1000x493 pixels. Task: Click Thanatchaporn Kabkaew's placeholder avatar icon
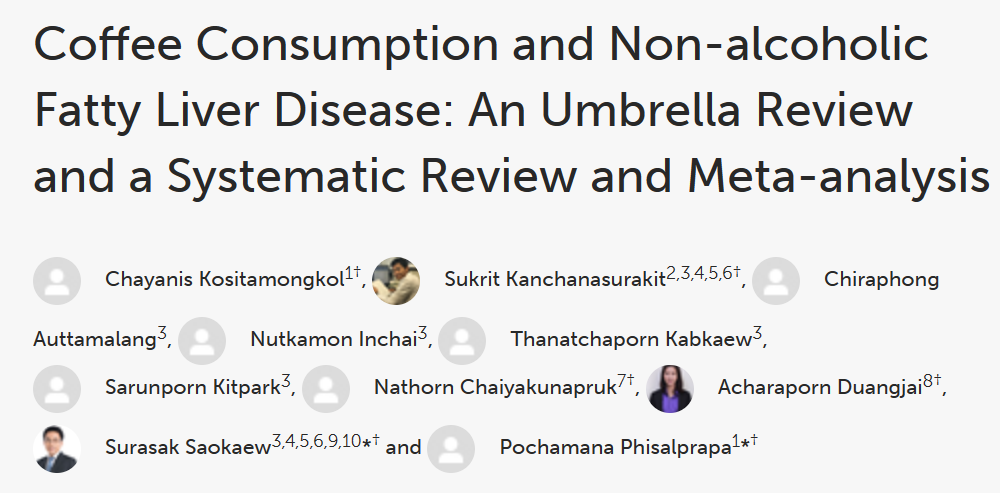(462, 339)
